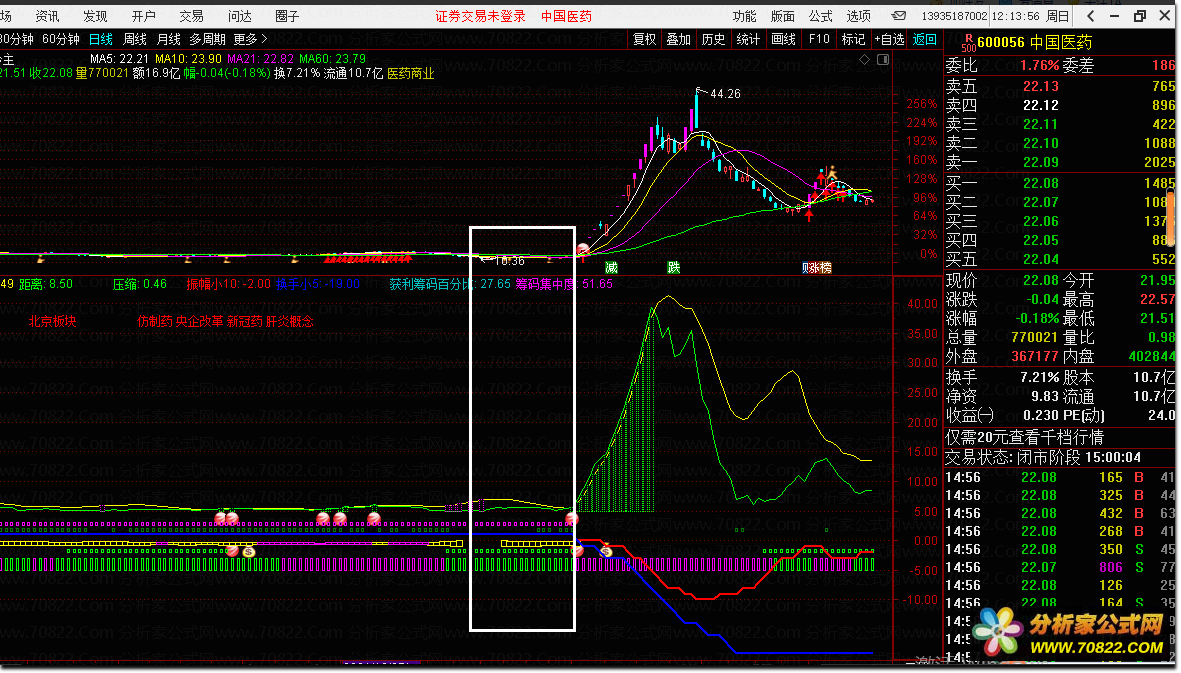
Task: Click the 外盘 367177 value
Action: [1035, 356]
